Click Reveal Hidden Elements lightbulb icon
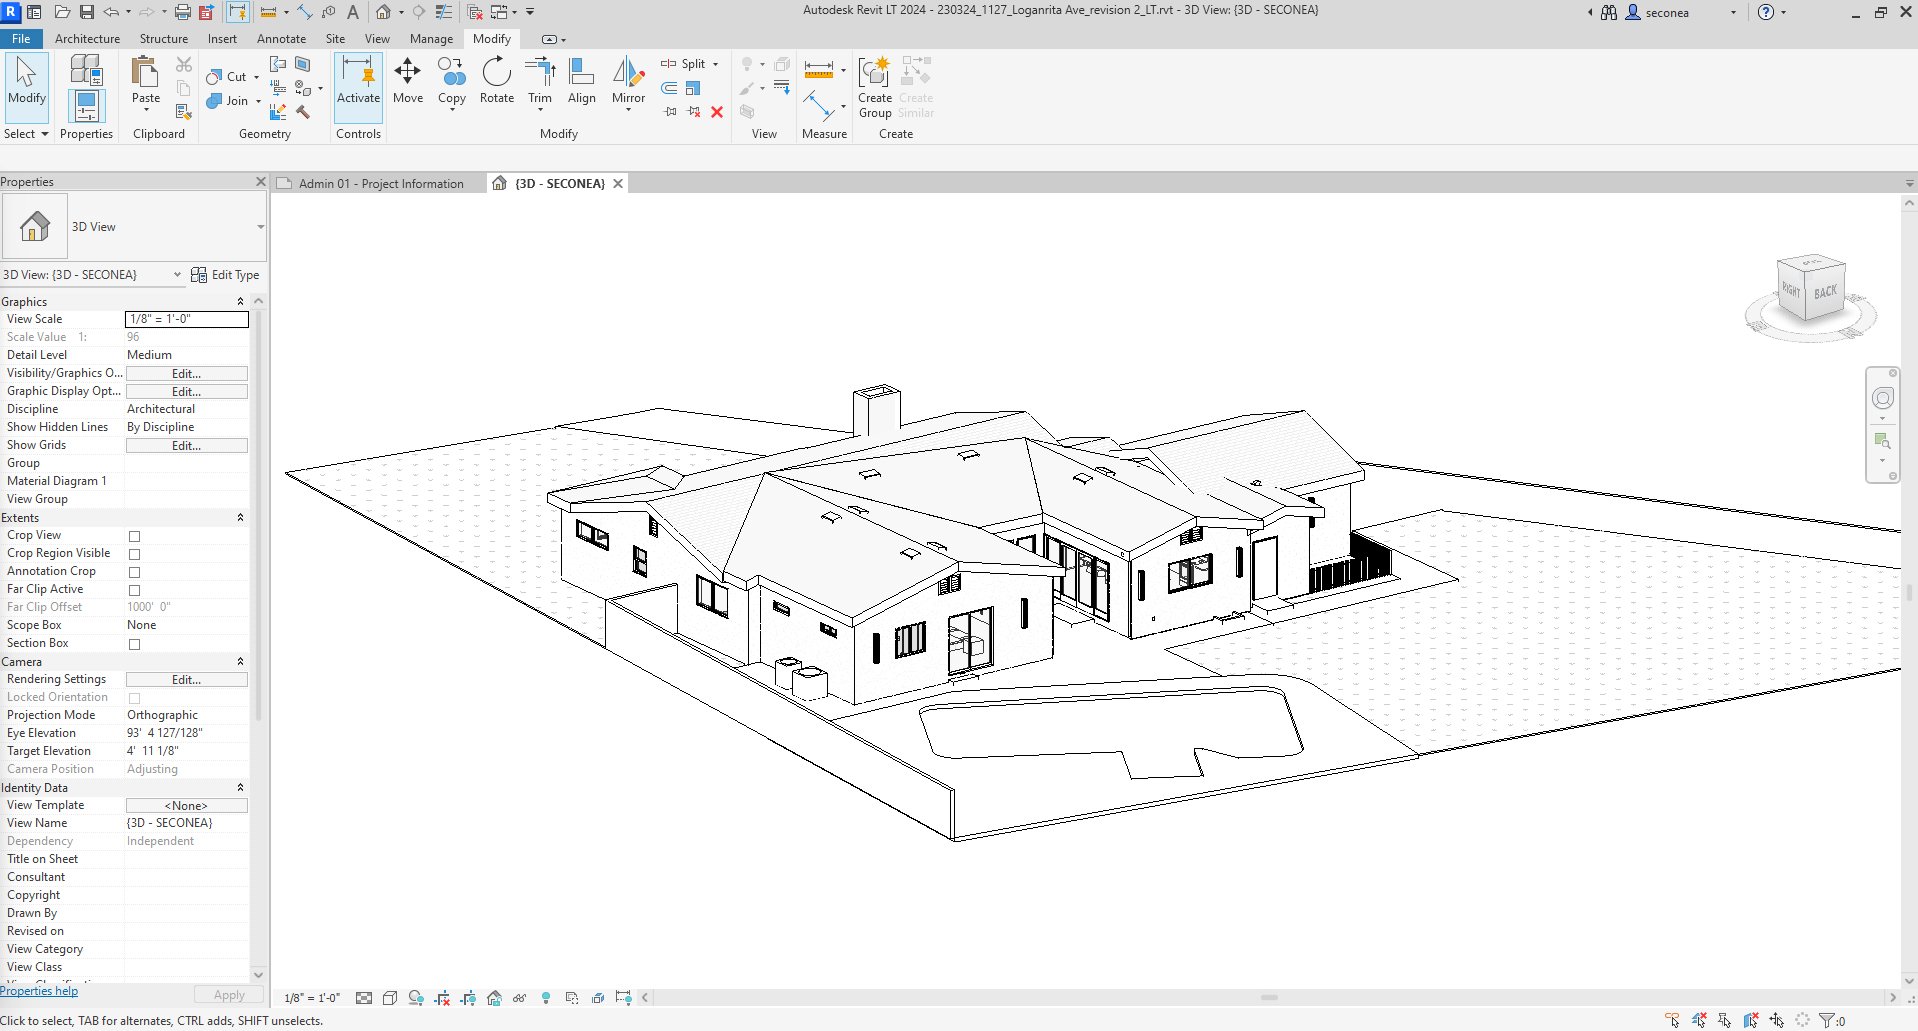Screen dimensions: 1918x1031 coord(546,998)
